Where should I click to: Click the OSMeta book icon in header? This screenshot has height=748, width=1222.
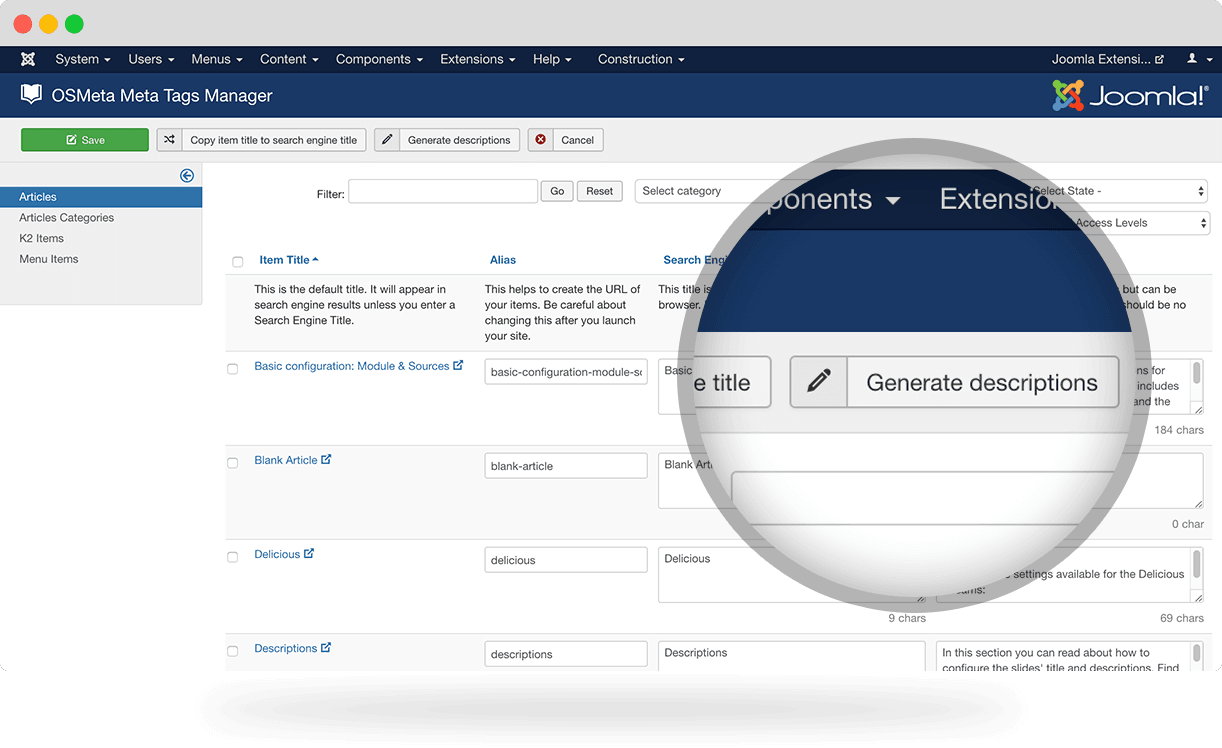(x=32, y=95)
